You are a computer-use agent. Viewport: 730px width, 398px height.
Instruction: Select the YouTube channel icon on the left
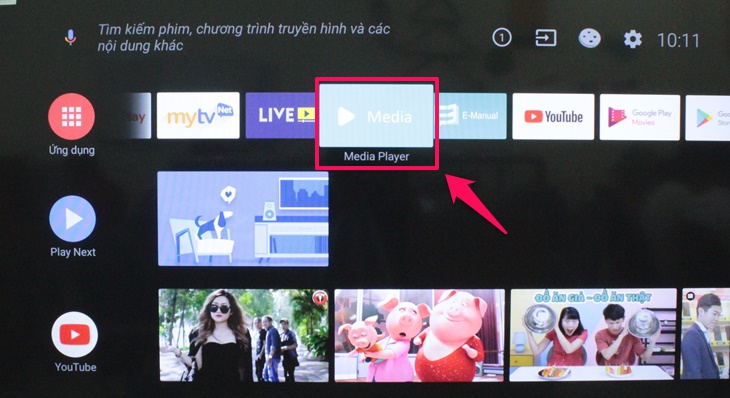point(74,335)
